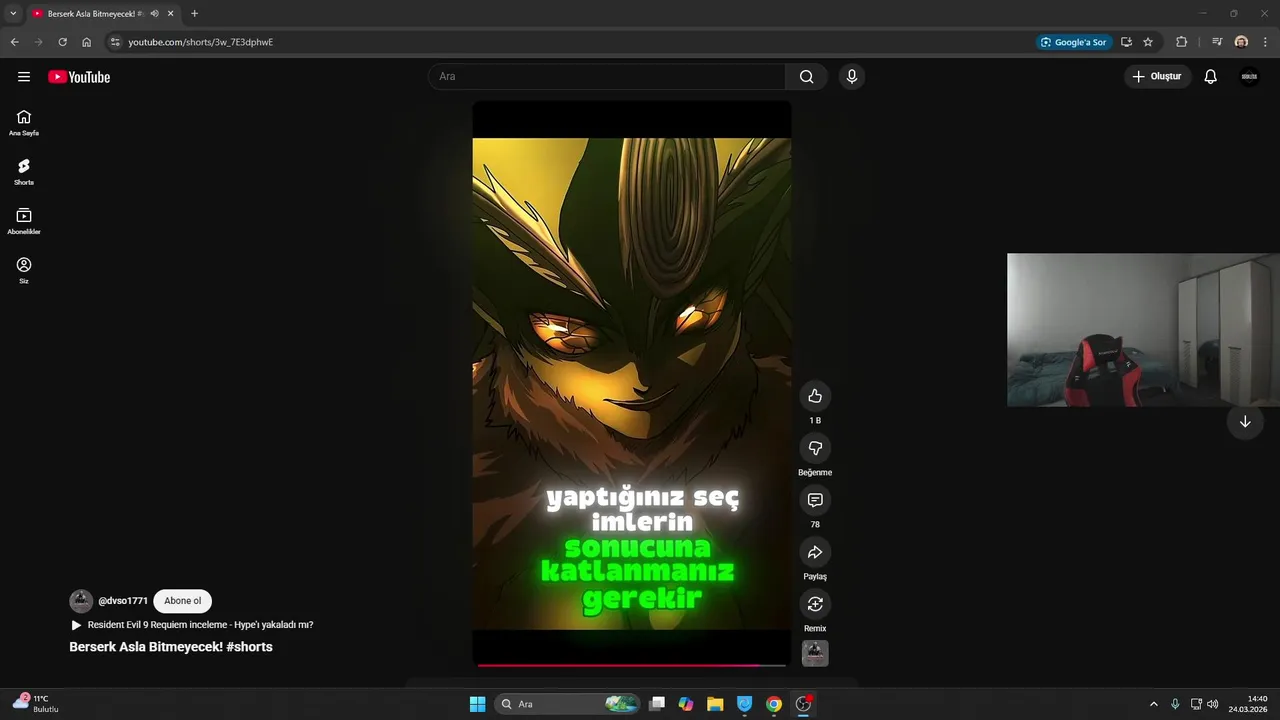
Task: Open YouTube notifications bell
Action: (x=1210, y=77)
